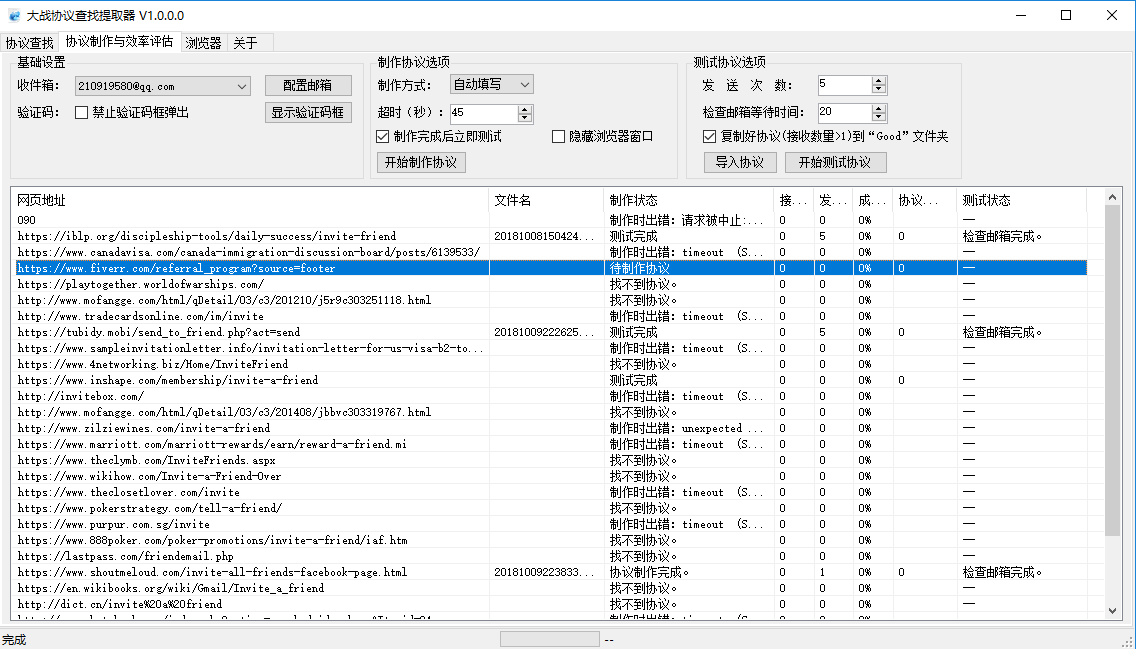This screenshot has width=1136, height=649.
Task: Increase the mailbox check wait time
Action: point(879,108)
